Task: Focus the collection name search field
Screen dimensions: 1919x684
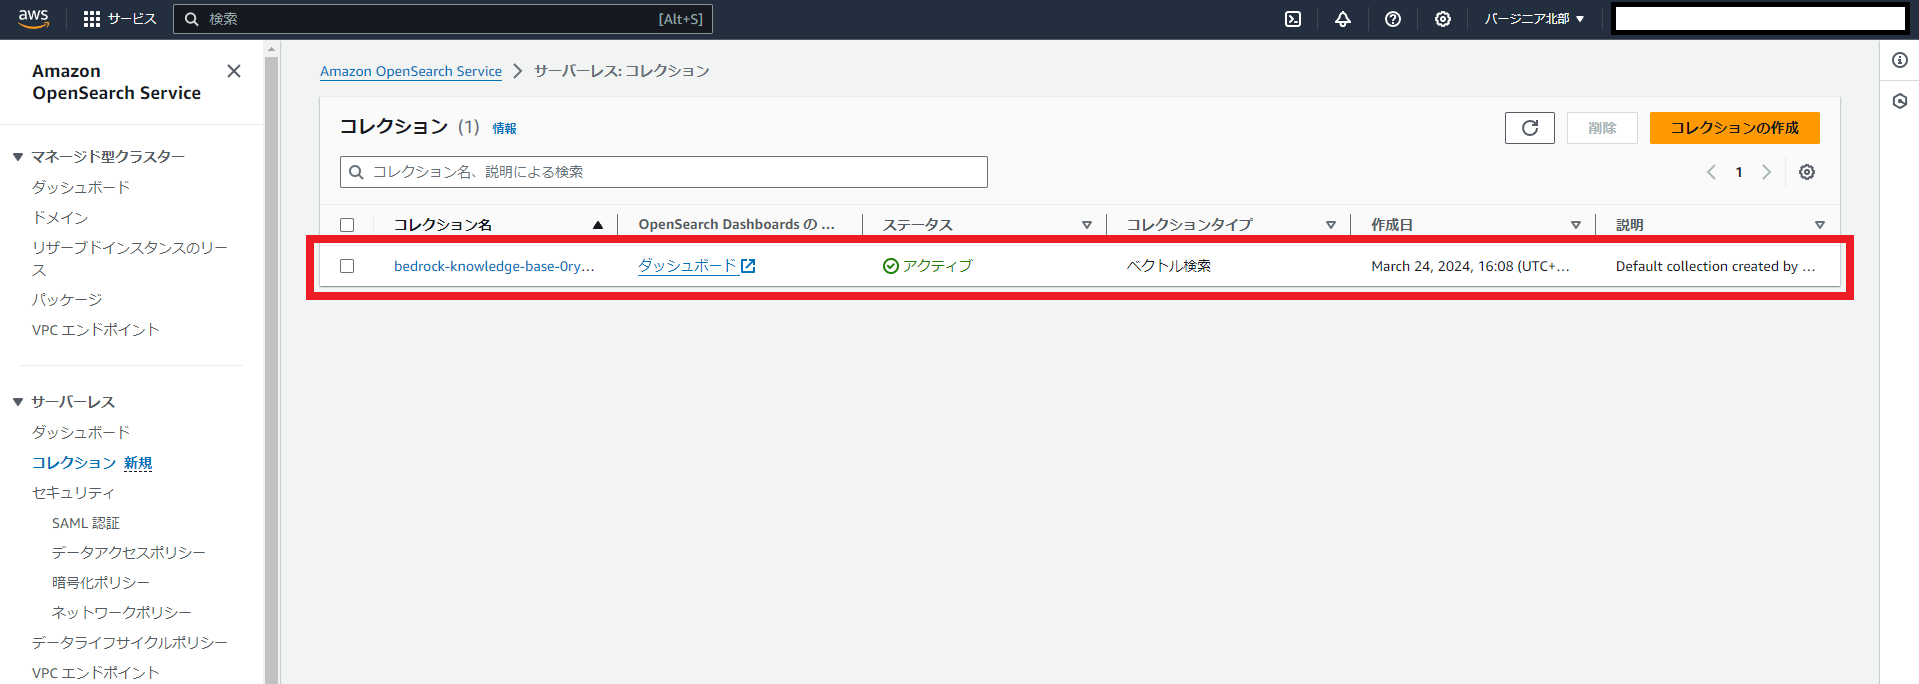Action: tap(664, 172)
